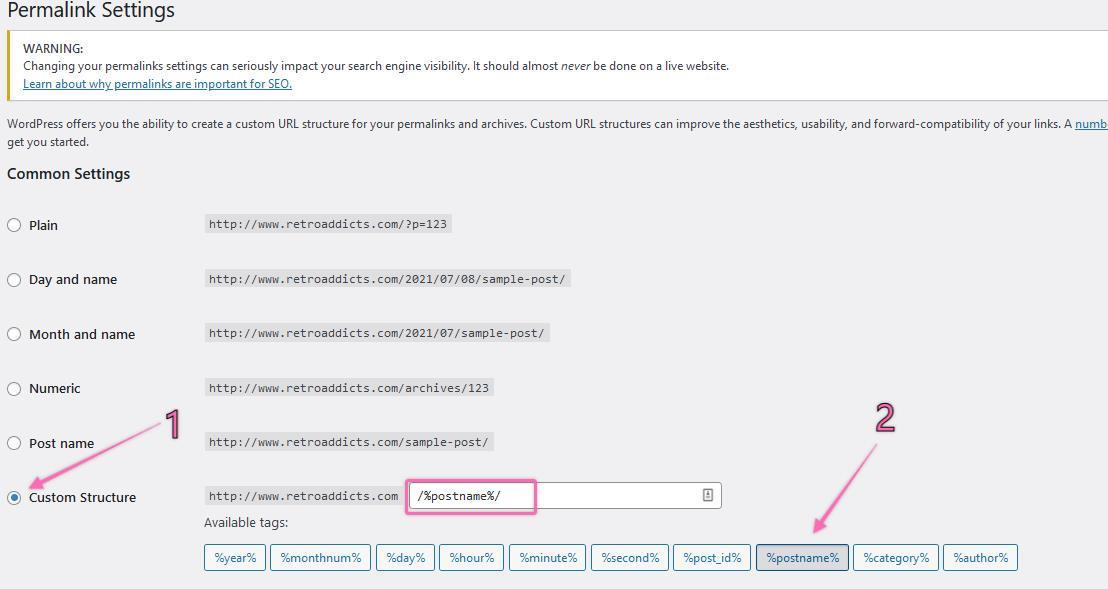Add the %hour% tag
The image size is (1108, 589).
coord(471,557)
